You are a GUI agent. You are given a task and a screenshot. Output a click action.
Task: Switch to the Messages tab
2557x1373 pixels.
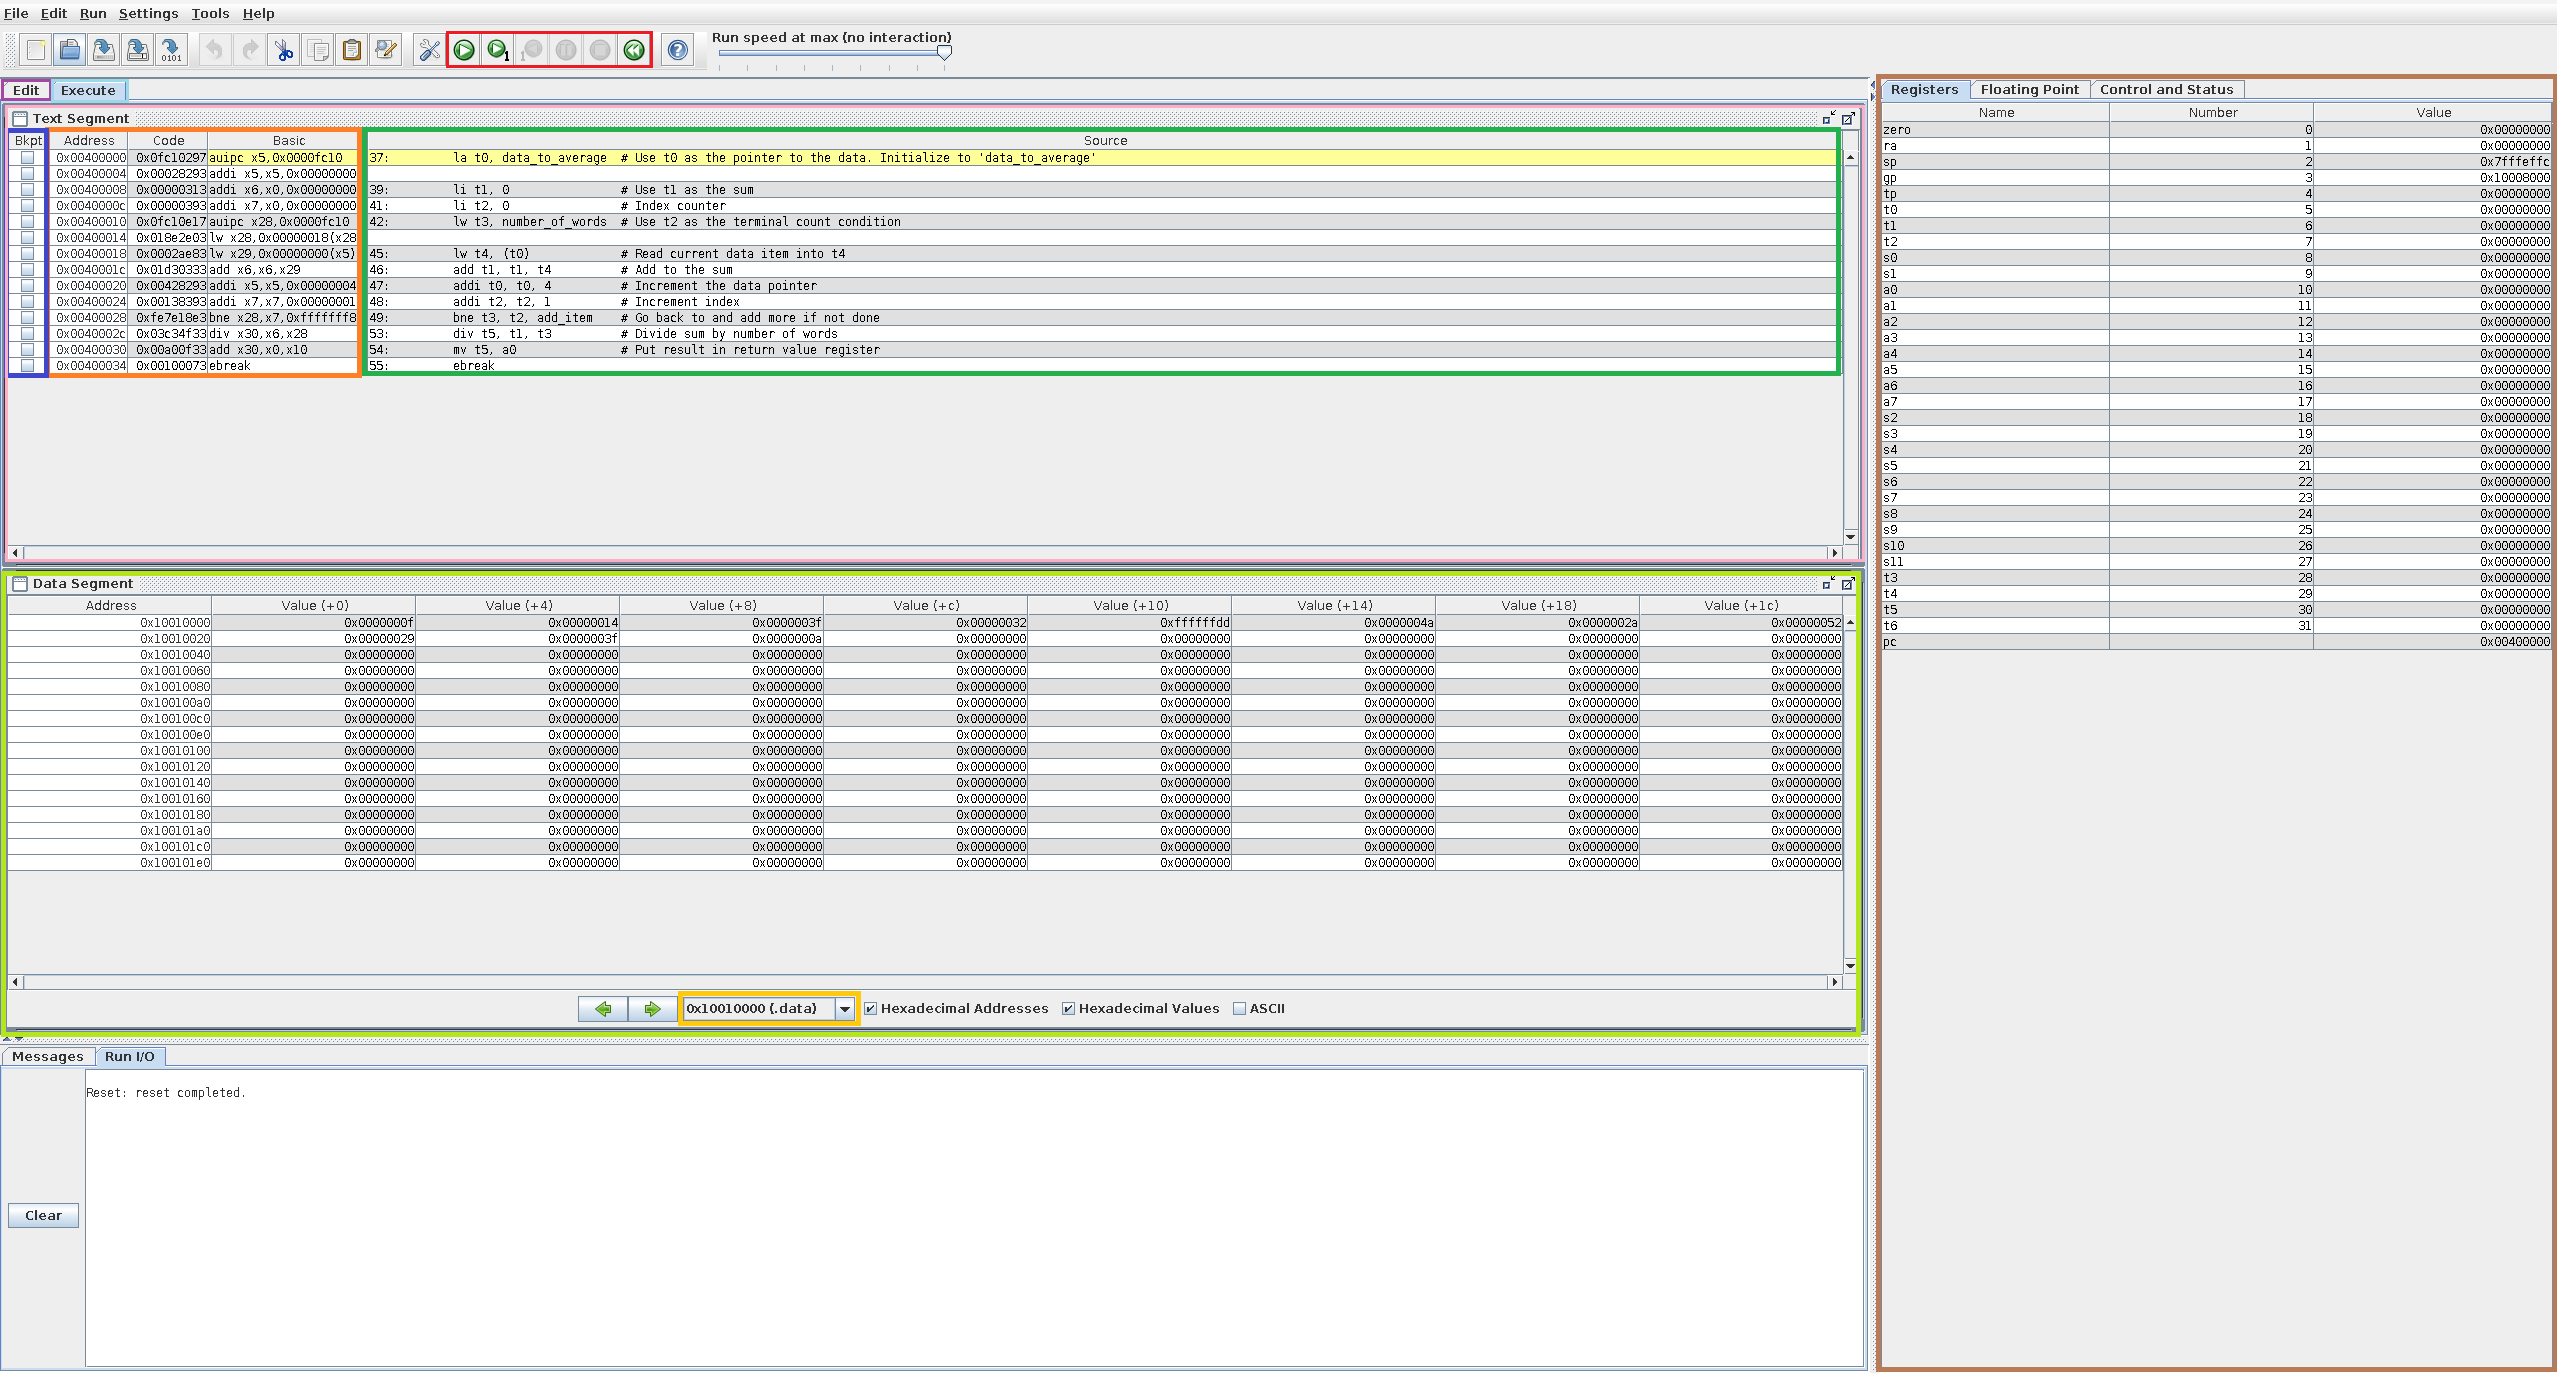[47, 1056]
